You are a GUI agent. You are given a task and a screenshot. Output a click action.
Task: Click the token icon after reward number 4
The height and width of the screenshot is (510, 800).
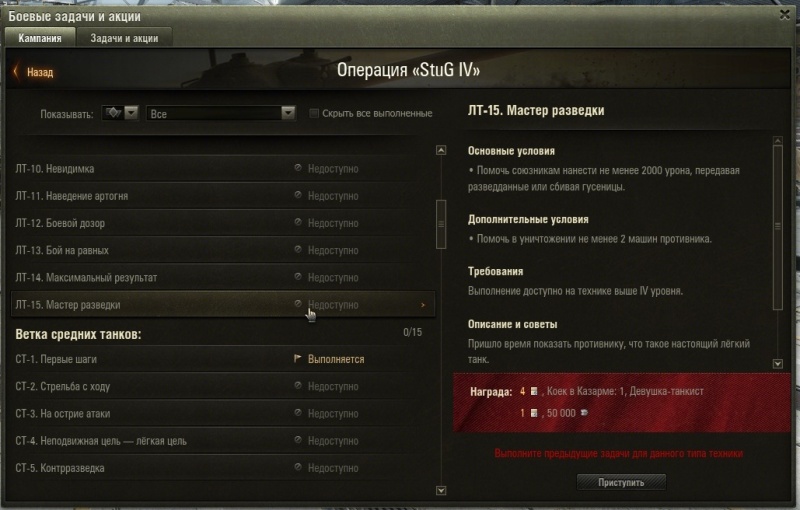pos(534,391)
